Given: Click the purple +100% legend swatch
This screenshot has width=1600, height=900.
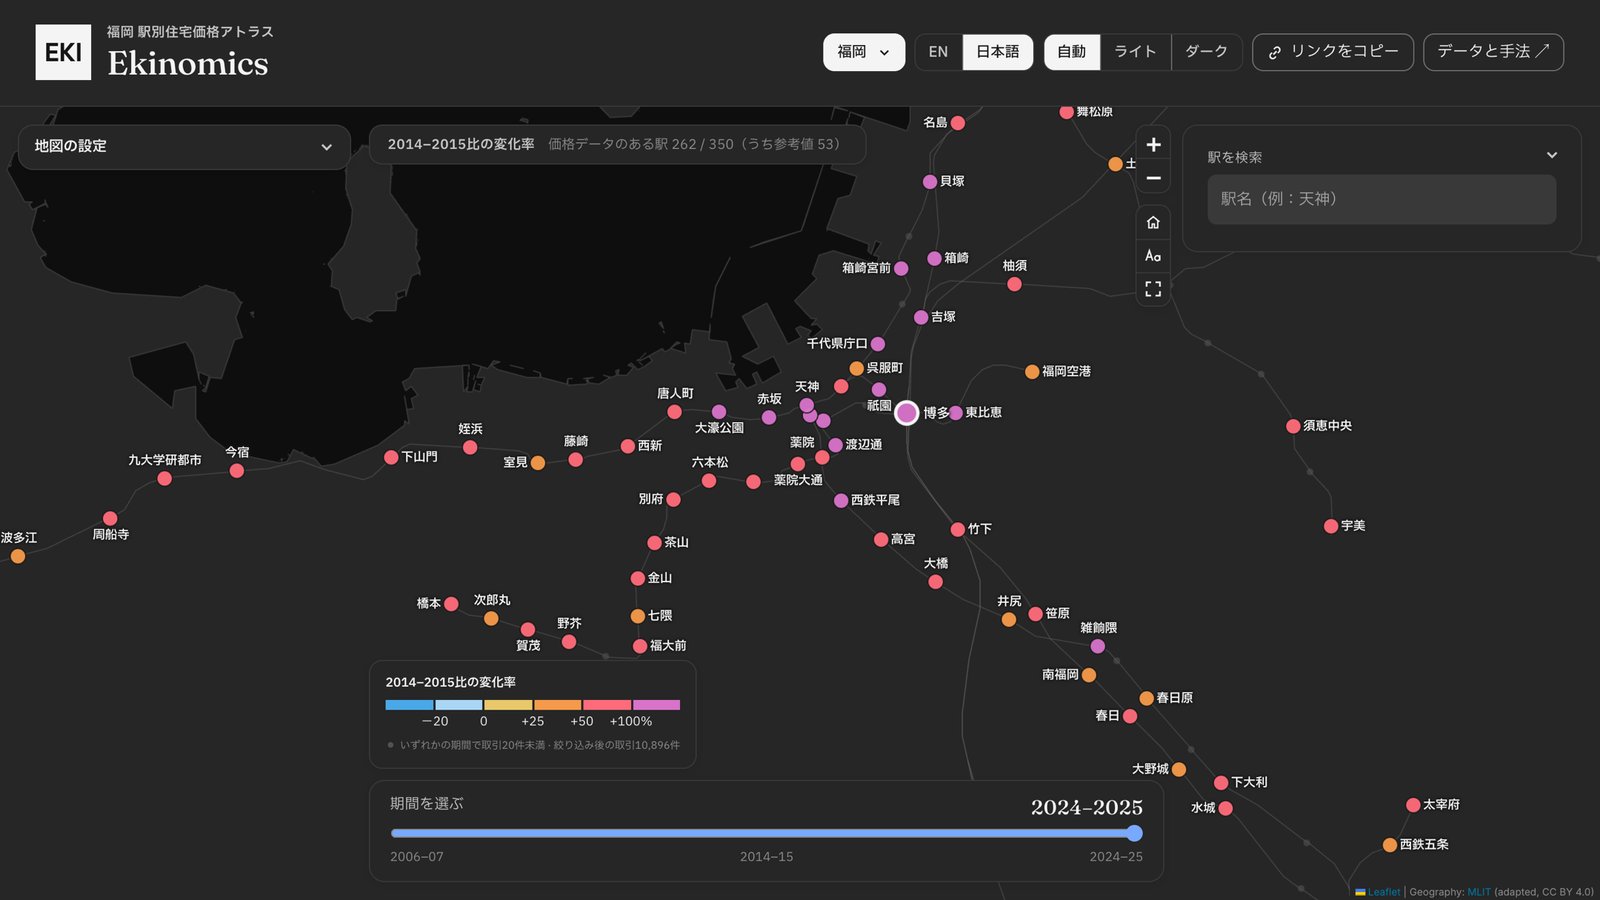Looking at the screenshot, I should coord(656,705).
